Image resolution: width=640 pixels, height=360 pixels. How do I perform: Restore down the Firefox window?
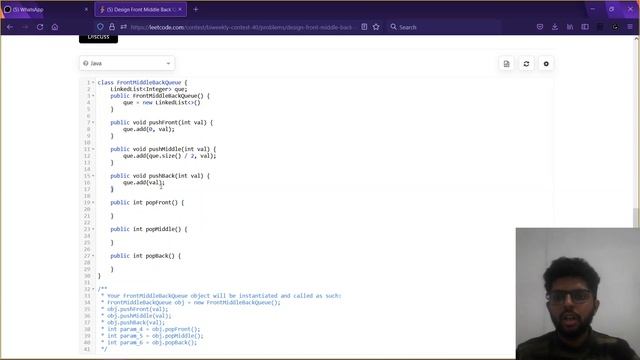pos(611,9)
